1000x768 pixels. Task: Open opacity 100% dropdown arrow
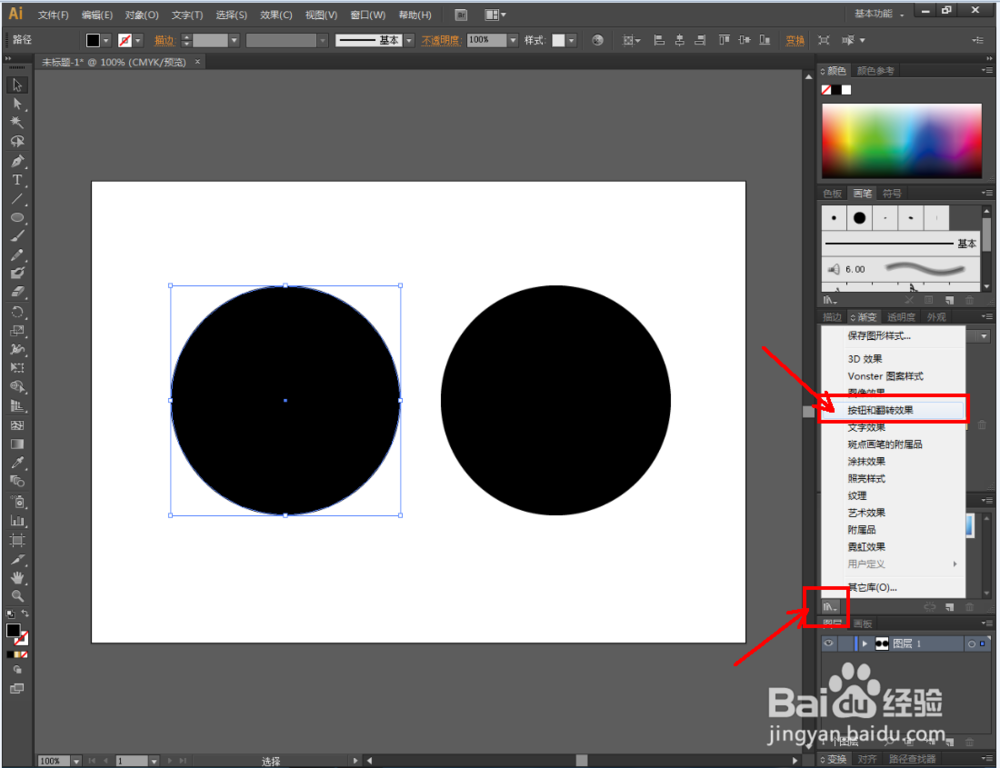(x=513, y=40)
